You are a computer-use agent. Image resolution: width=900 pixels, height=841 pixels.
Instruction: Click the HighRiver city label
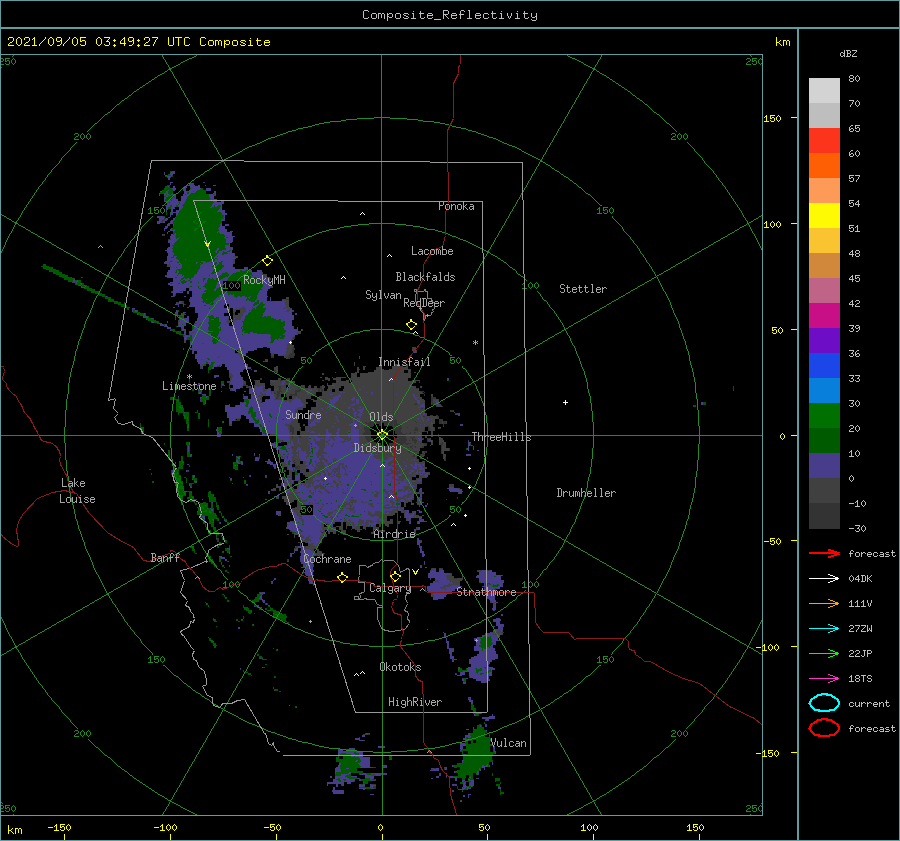[415, 702]
